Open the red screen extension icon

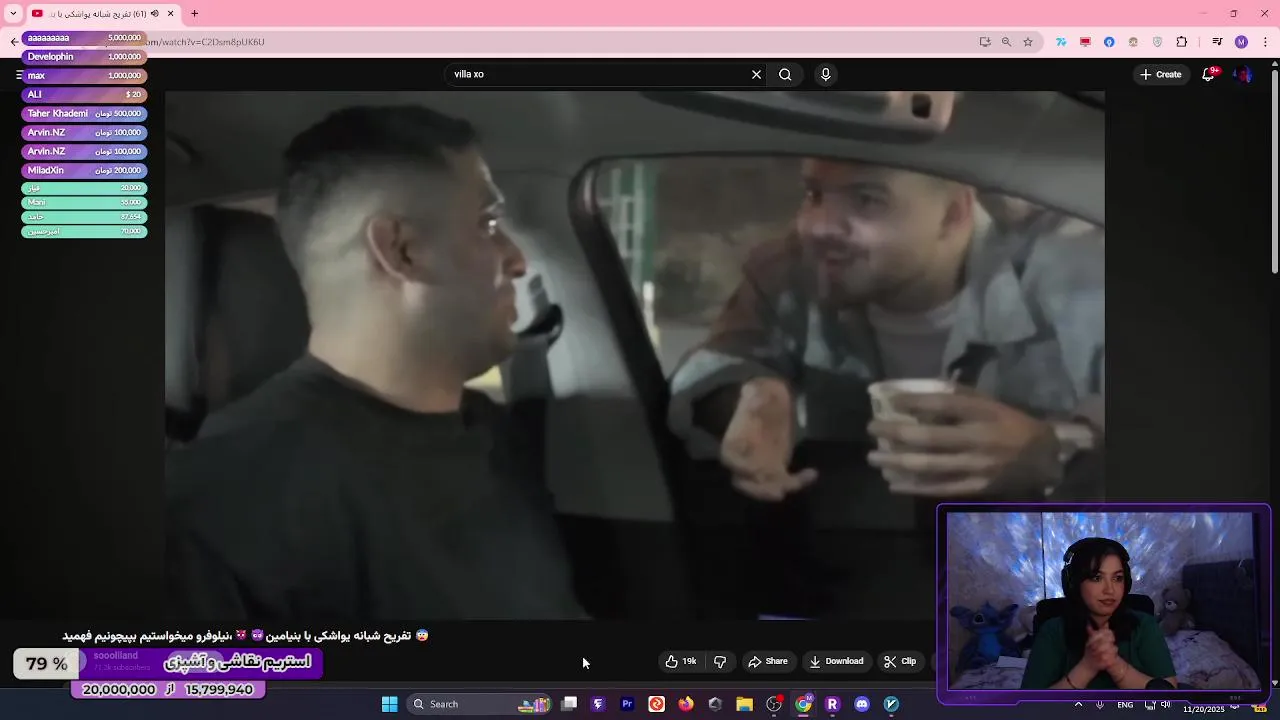[x=1085, y=42]
